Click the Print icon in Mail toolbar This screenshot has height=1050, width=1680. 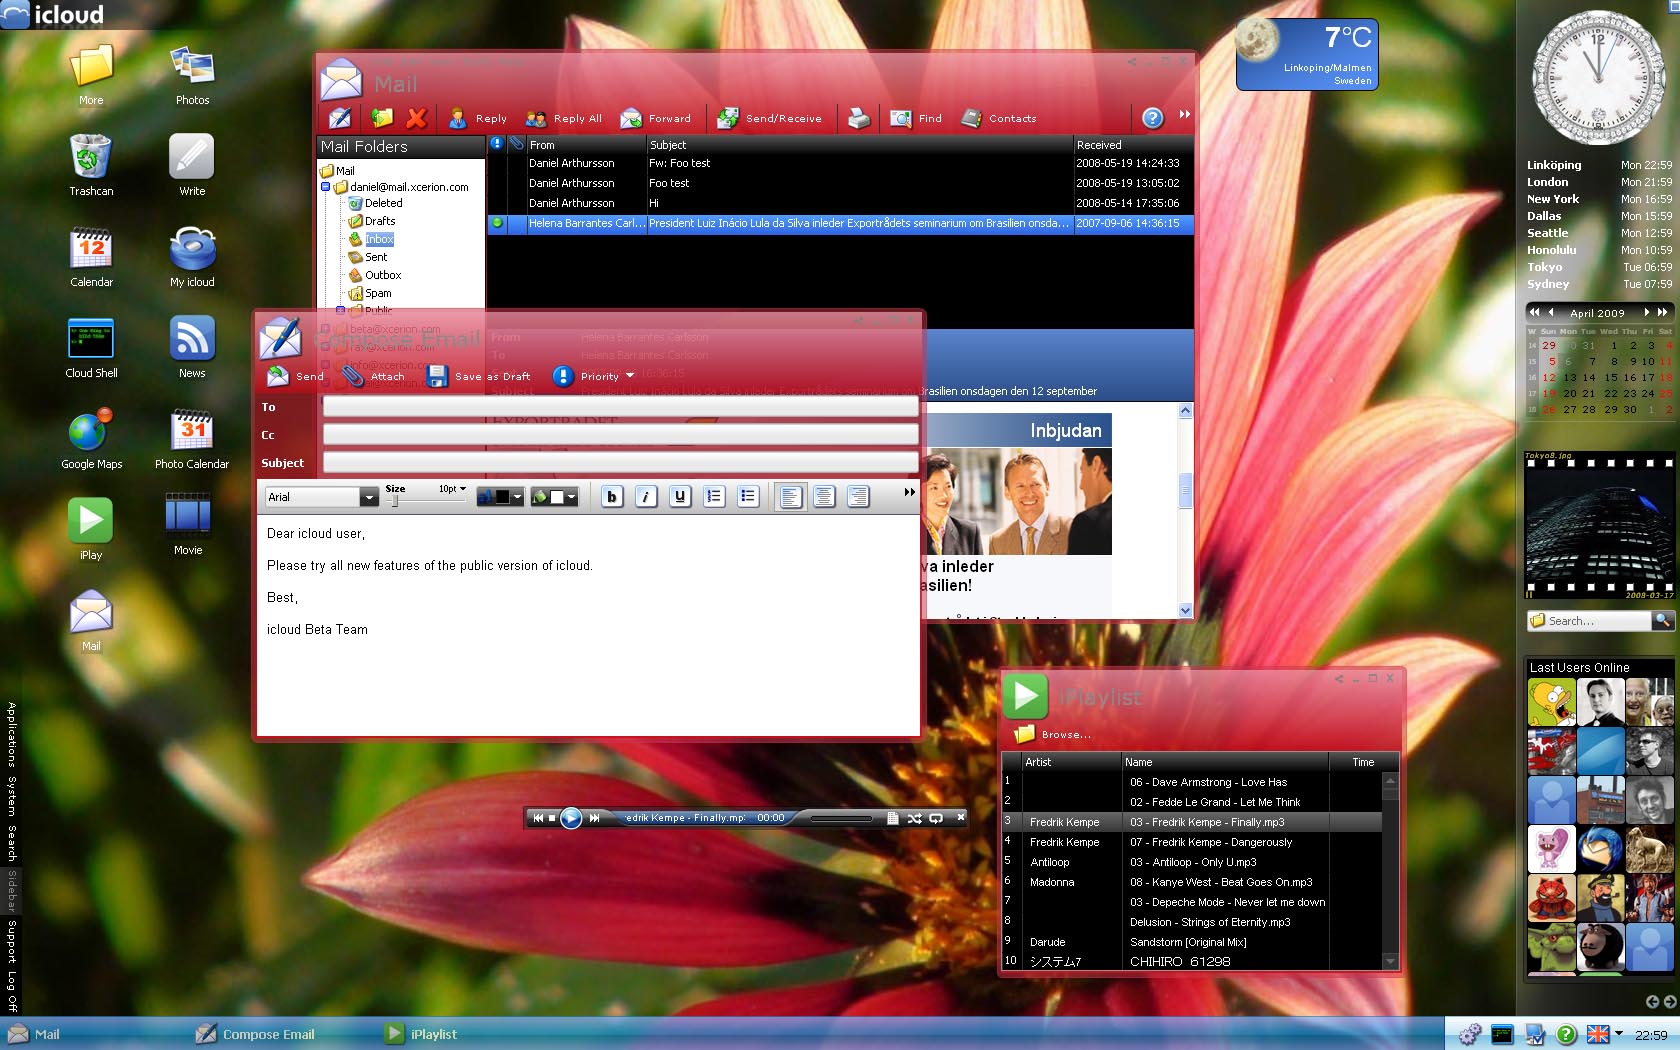(x=859, y=118)
